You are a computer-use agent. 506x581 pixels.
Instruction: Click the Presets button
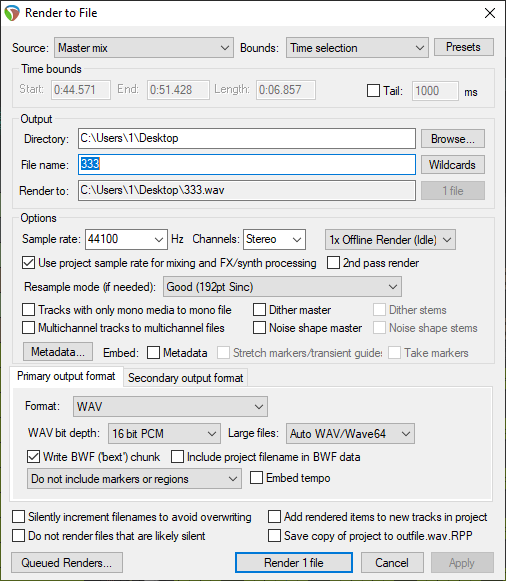pyautogui.click(x=463, y=47)
